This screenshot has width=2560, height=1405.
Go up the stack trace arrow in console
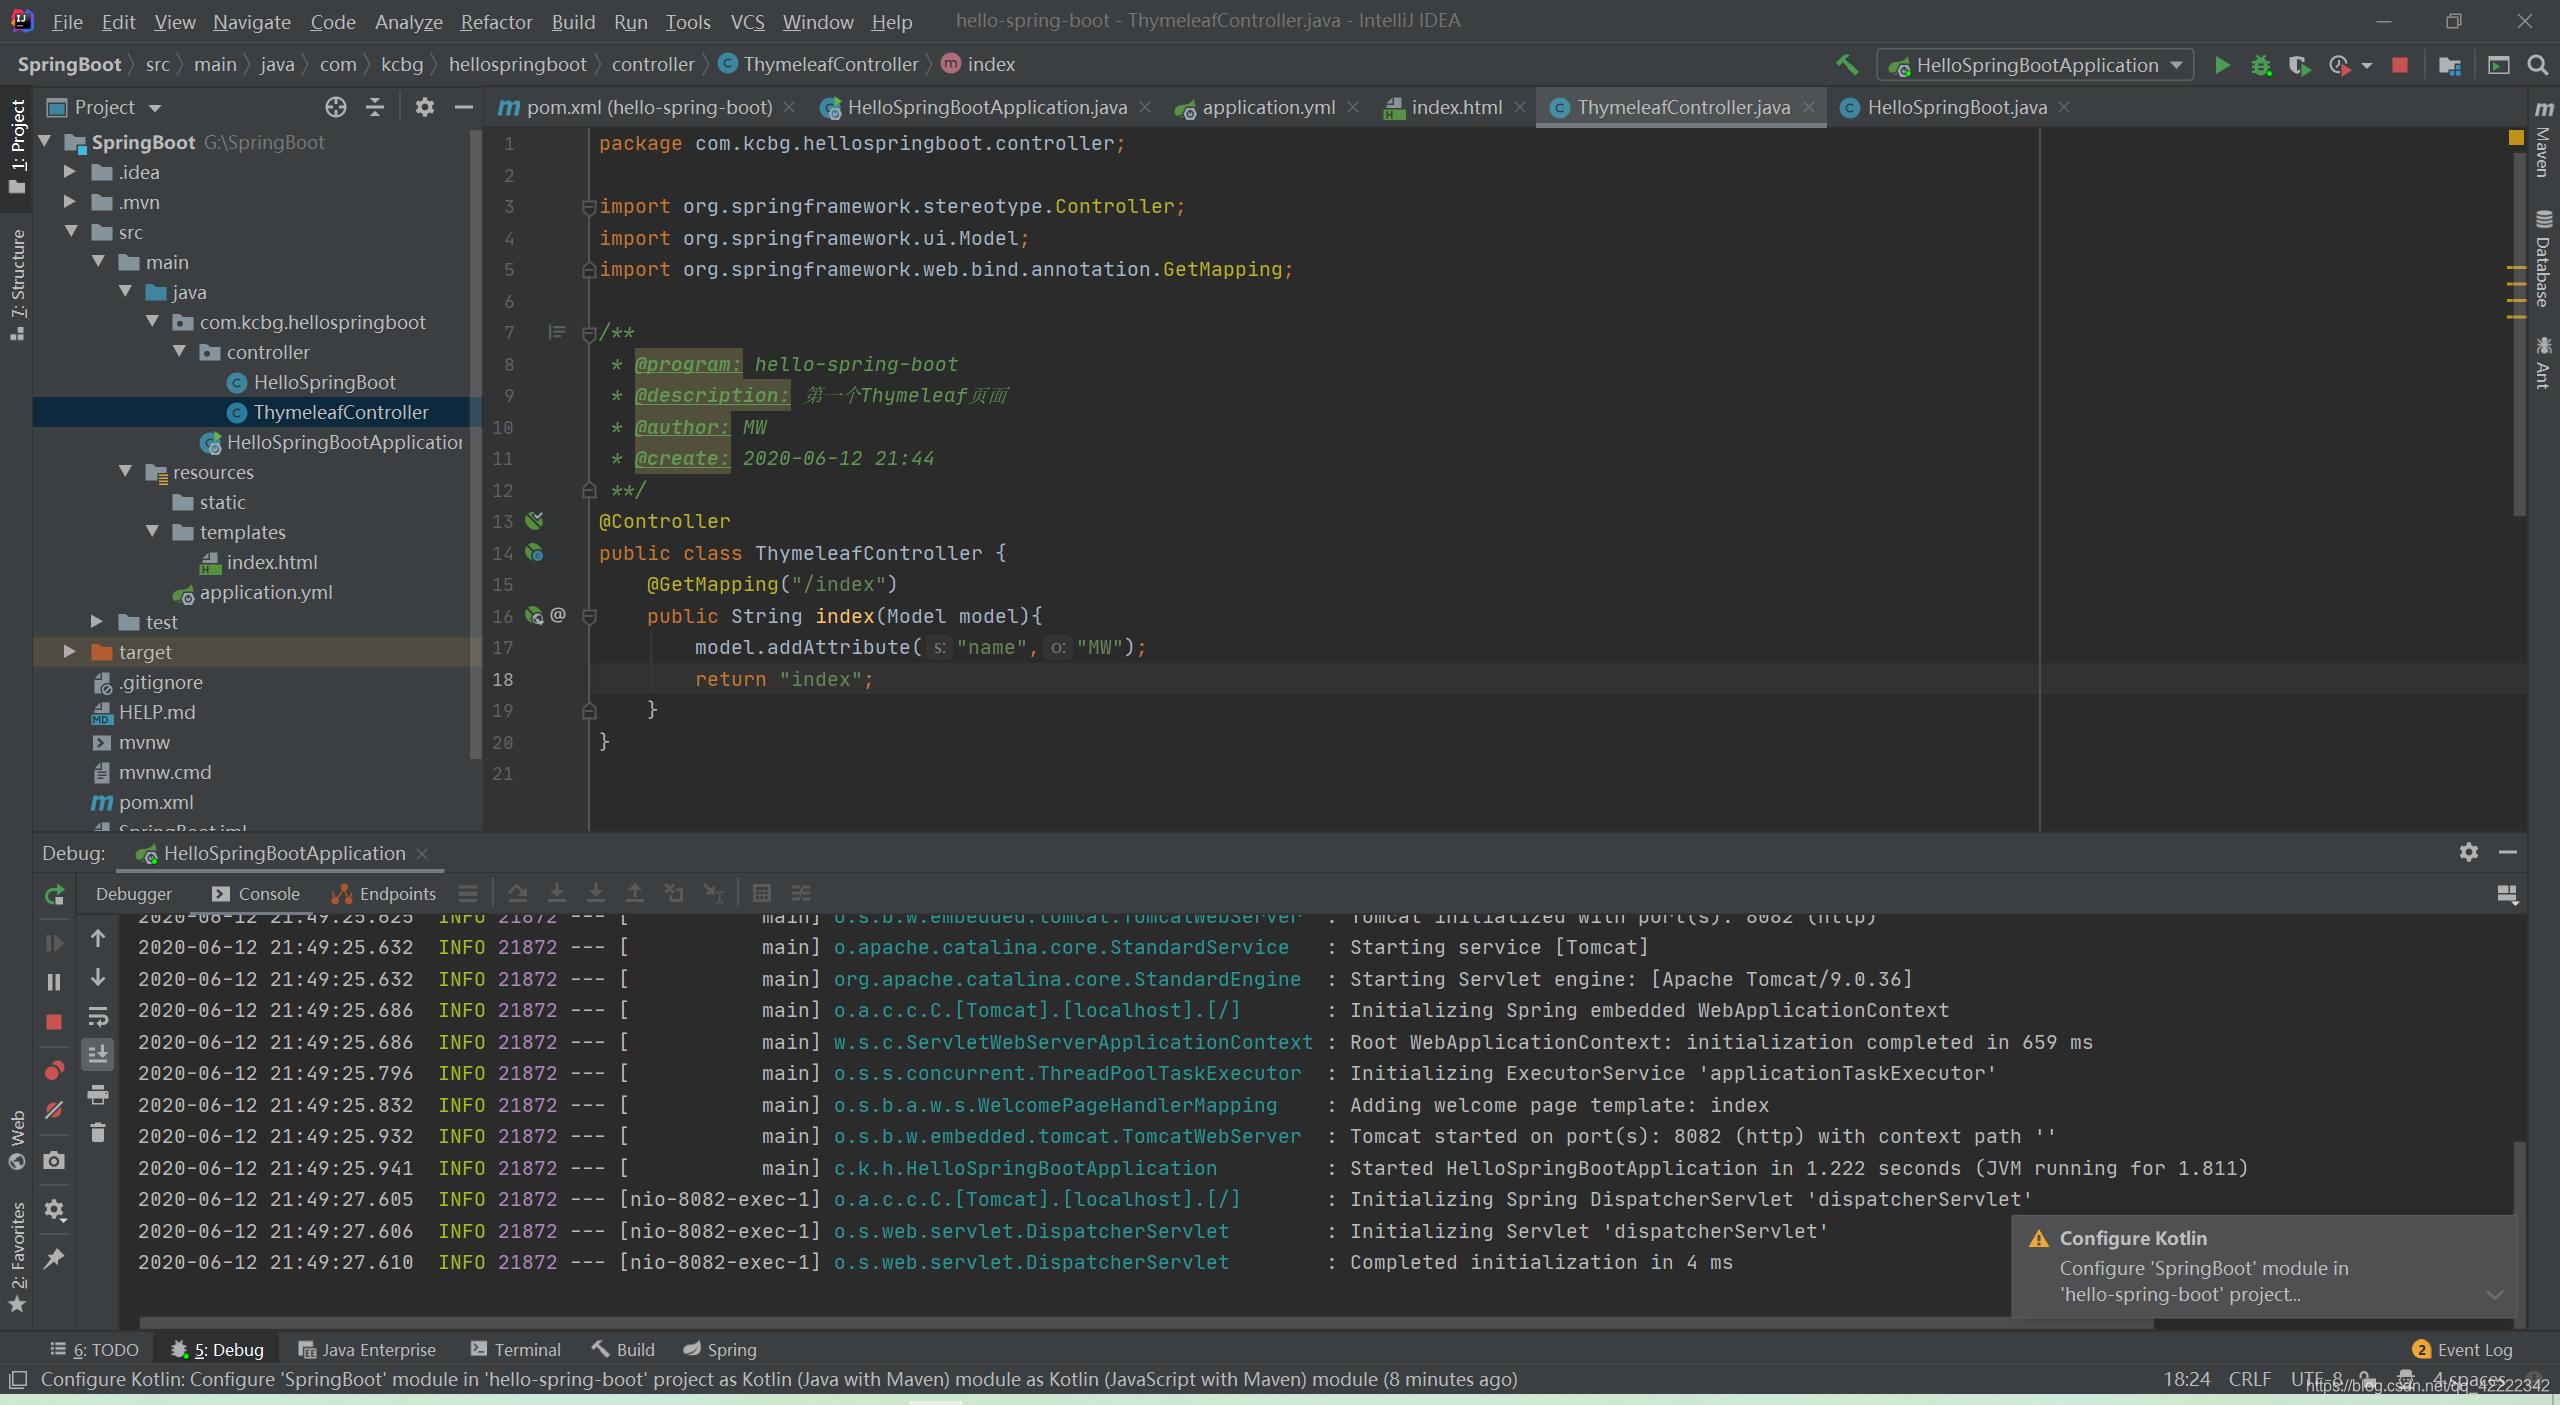click(x=98, y=938)
